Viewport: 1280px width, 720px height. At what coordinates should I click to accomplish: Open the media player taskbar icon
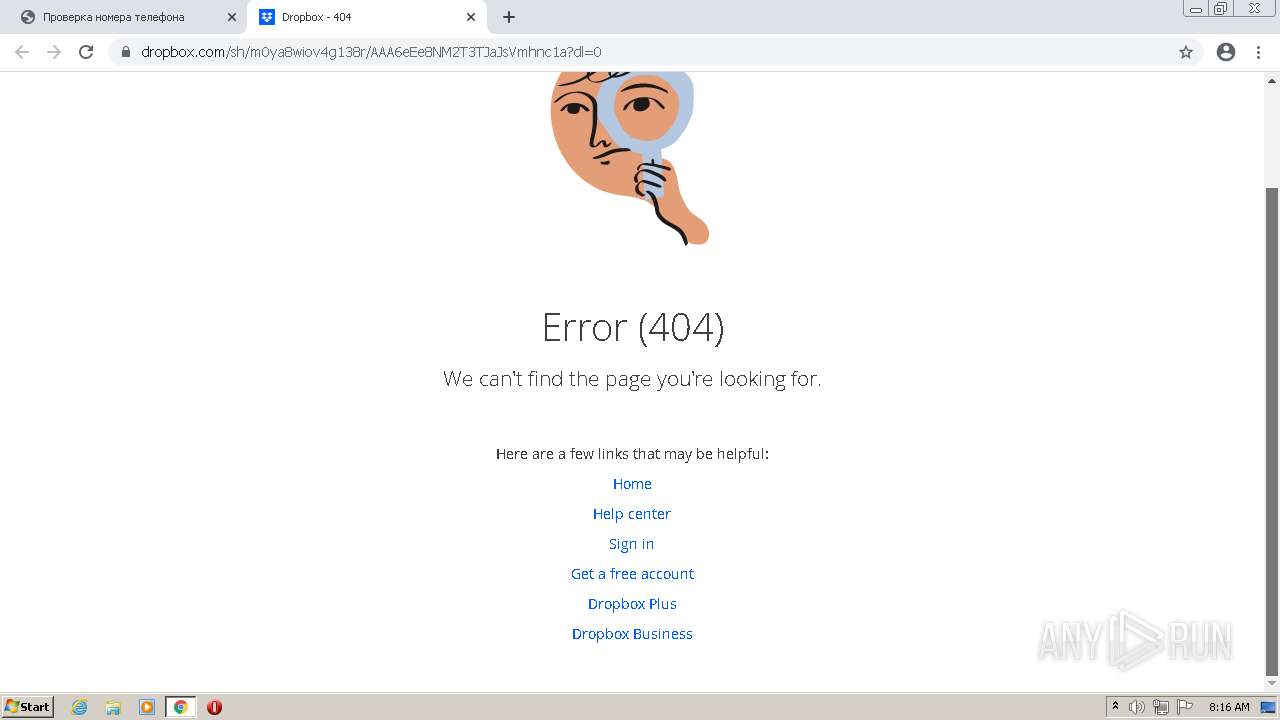147,707
